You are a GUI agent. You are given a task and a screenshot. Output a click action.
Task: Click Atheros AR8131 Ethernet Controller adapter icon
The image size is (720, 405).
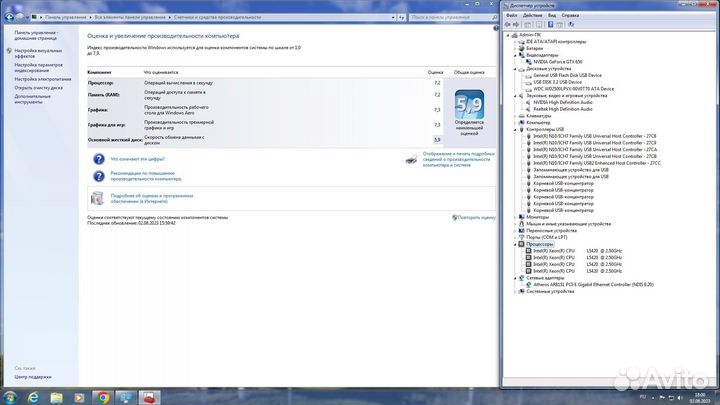click(x=529, y=285)
